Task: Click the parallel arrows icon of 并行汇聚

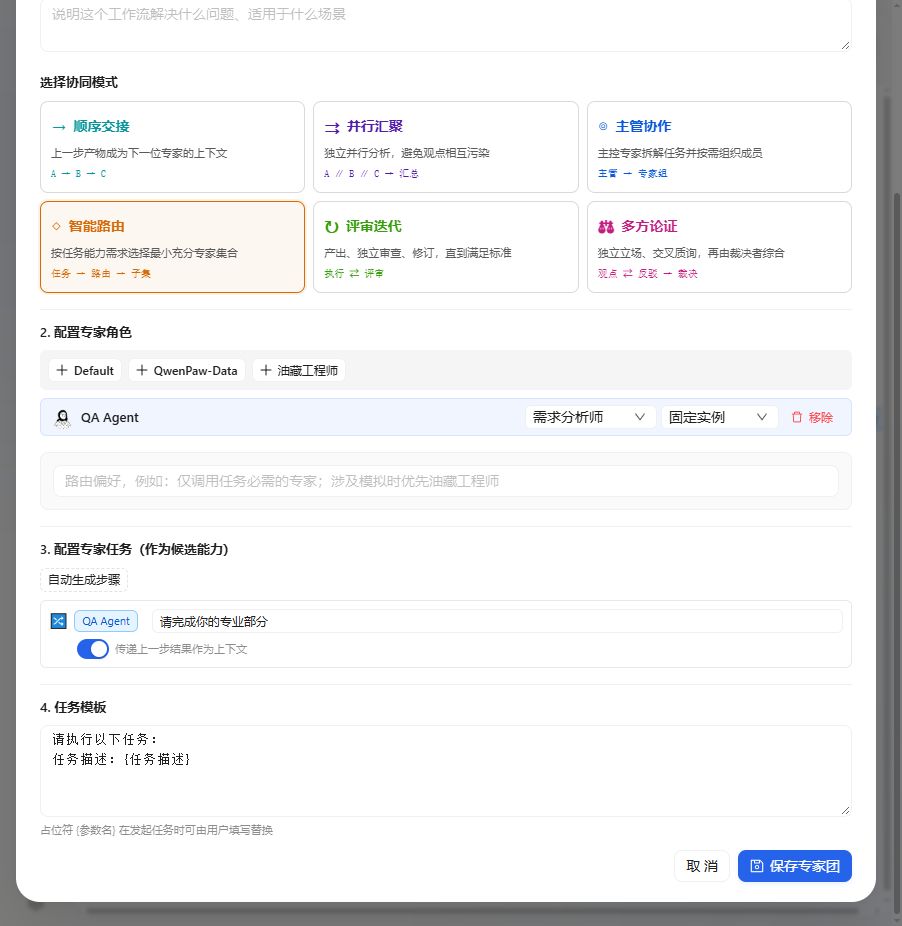Action: (x=332, y=127)
